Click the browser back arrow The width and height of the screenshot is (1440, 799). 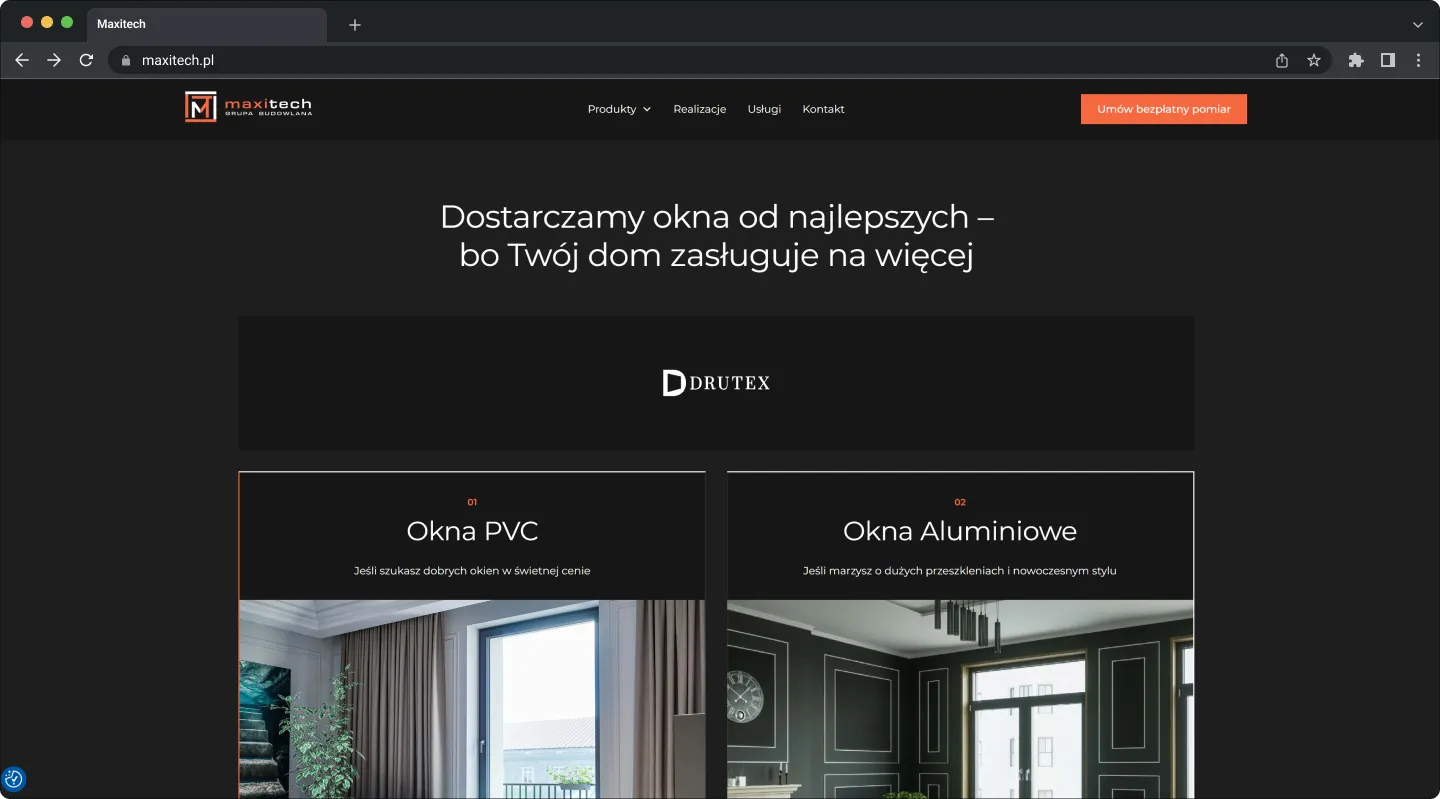coord(22,60)
